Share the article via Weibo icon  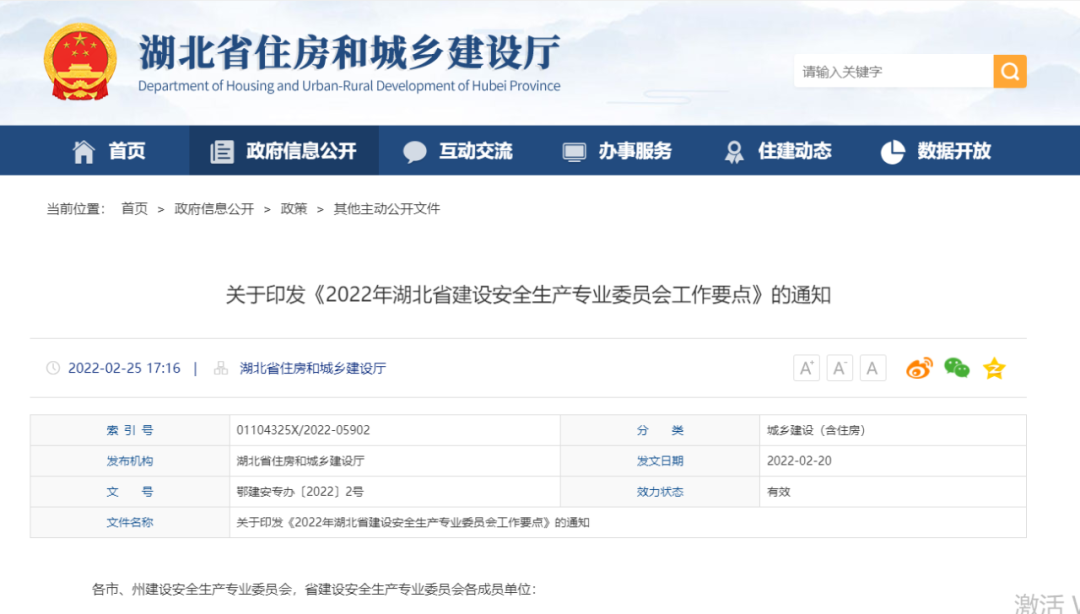pos(919,368)
